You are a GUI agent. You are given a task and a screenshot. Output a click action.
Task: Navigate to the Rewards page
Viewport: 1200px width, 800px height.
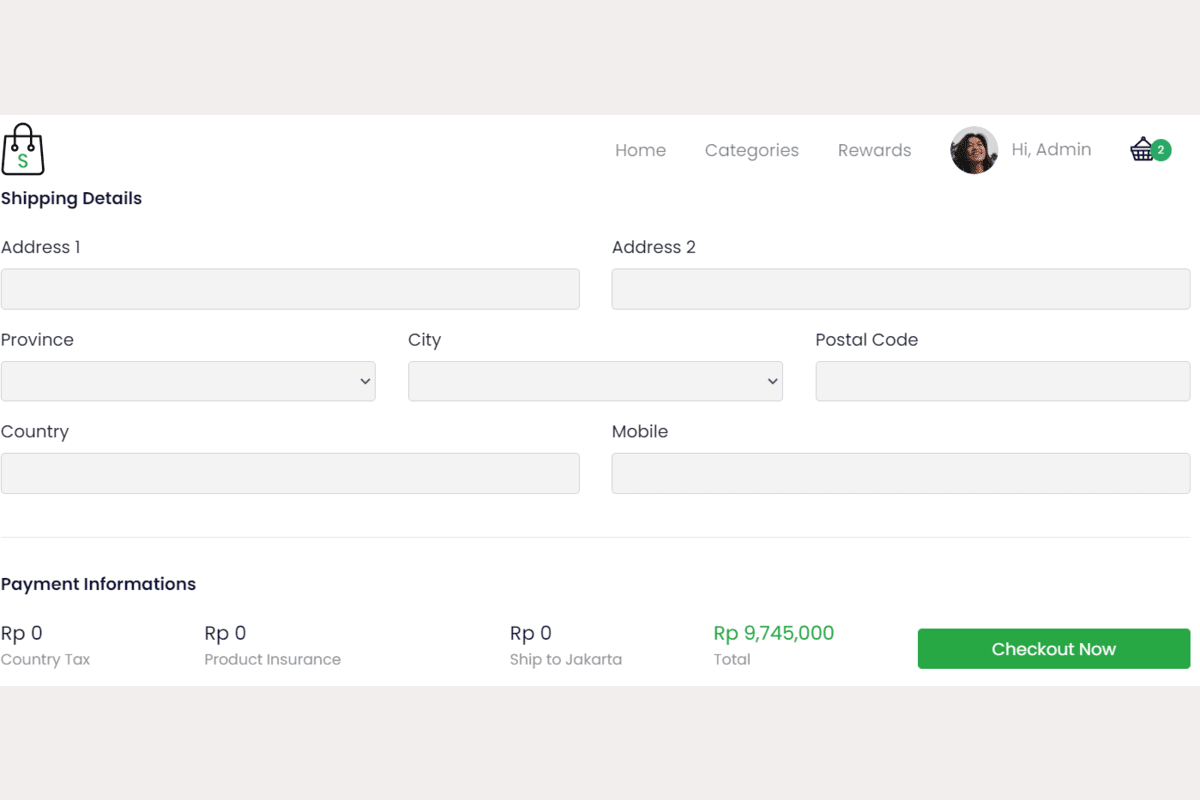(874, 150)
